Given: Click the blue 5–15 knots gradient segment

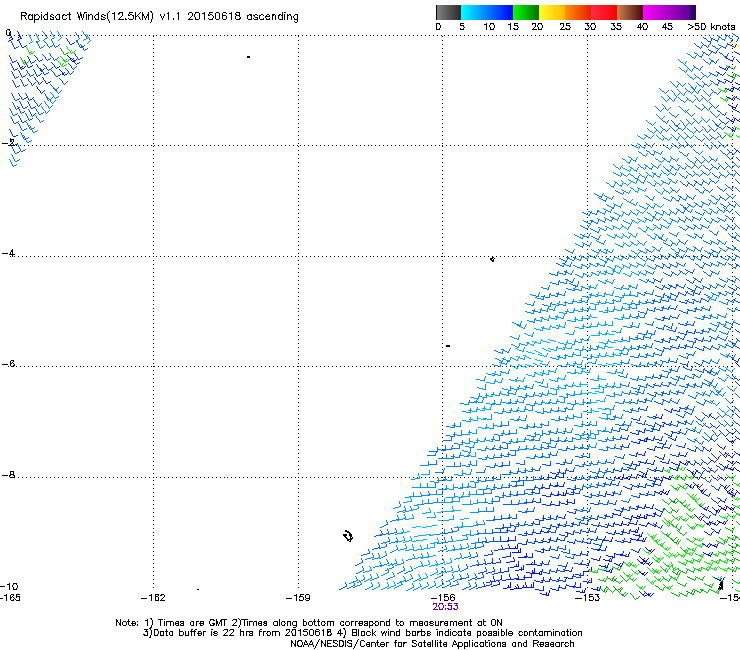Looking at the screenshot, I should [487, 12].
